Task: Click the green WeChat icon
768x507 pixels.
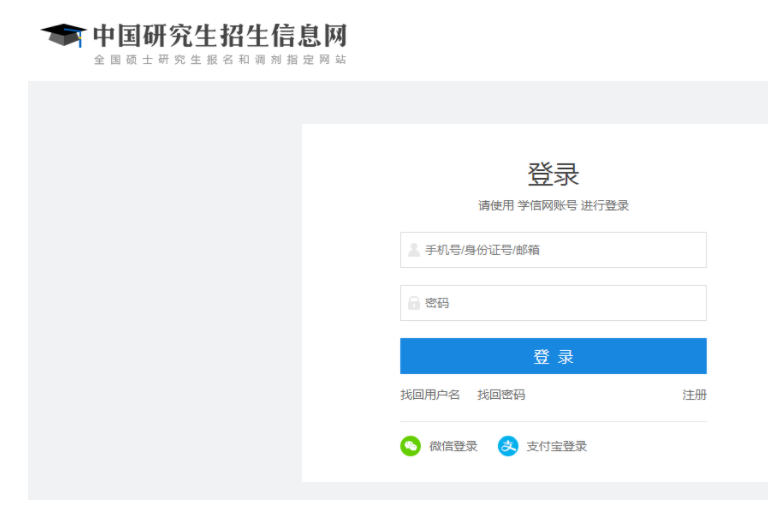Action: click(410, 446)
